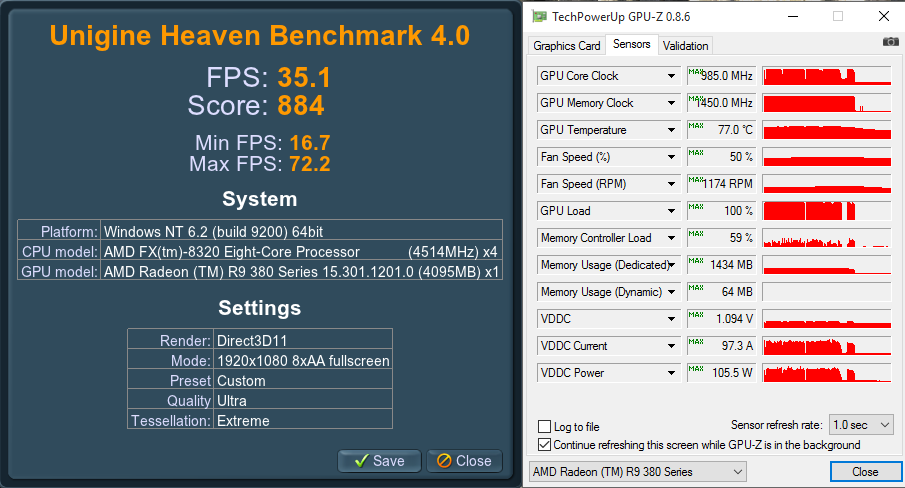Click the 105.5 W power value
Viewport: 905px width, 488px height.
point(721,373)
